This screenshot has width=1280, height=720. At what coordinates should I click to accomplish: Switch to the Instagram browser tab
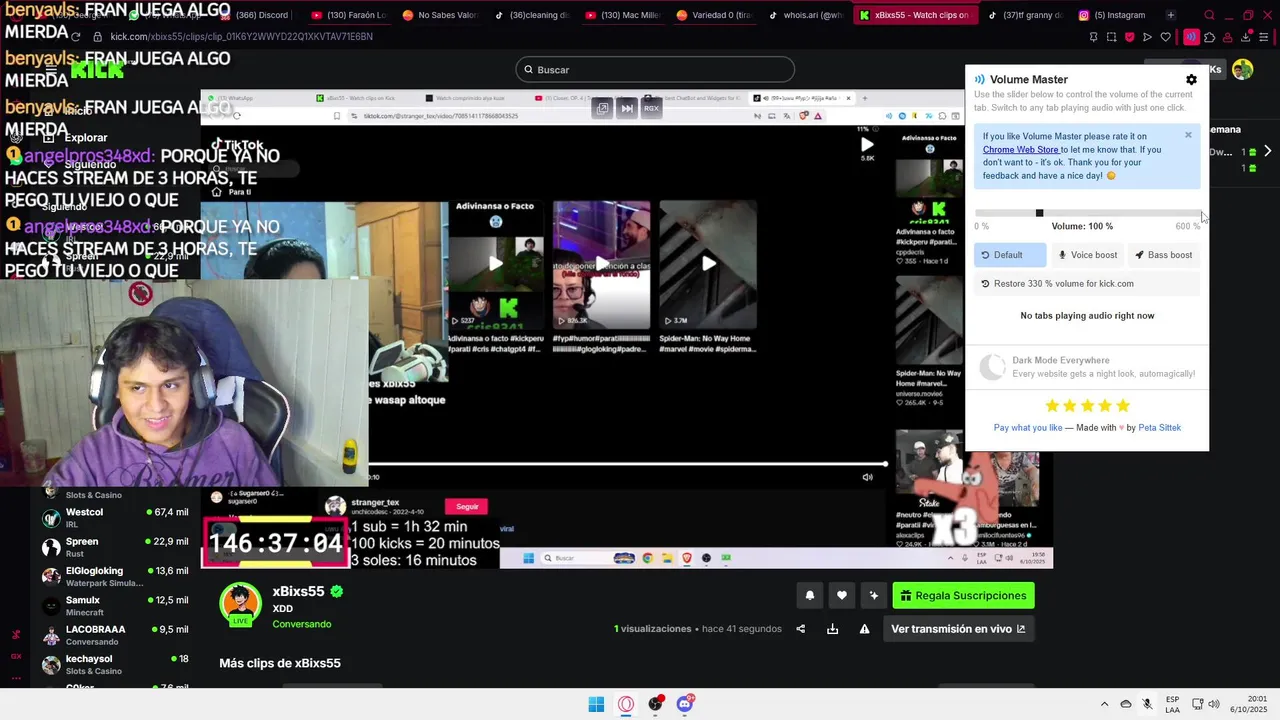(x=1111, y=15)
